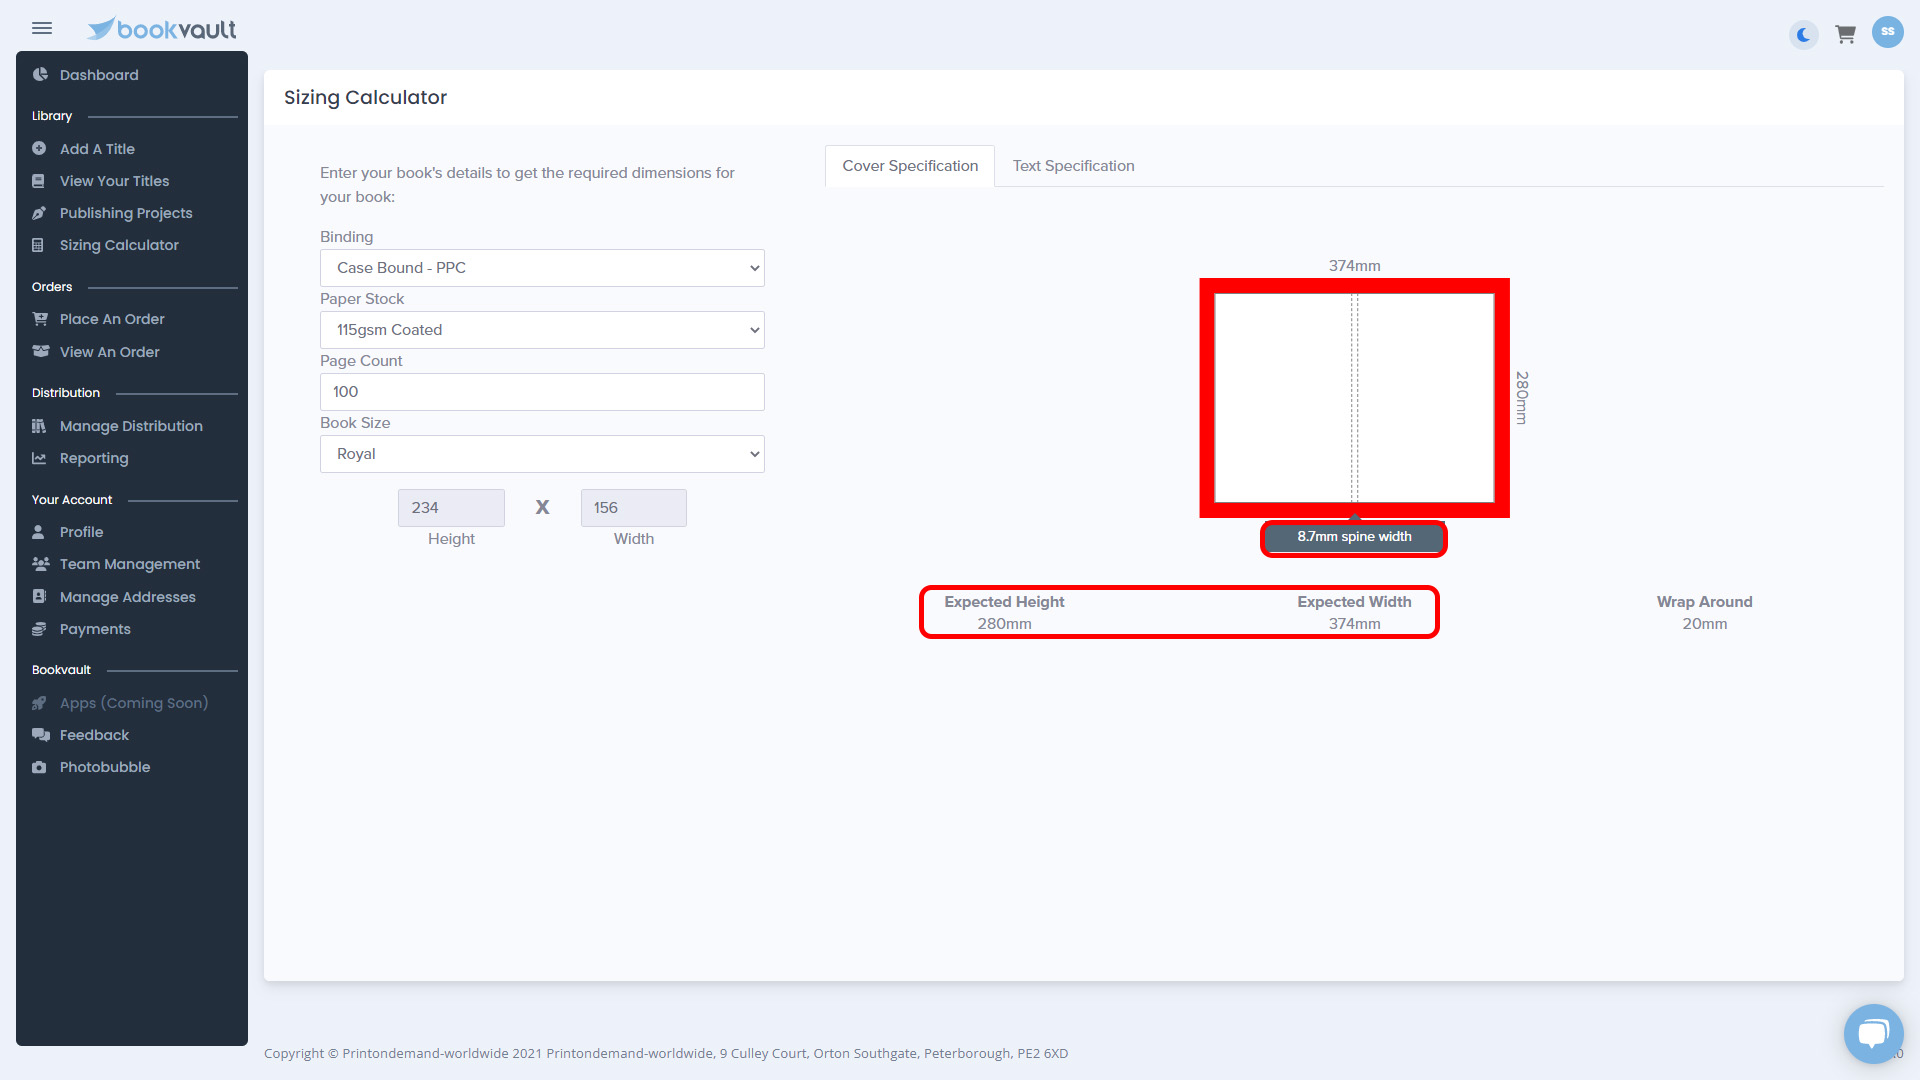Click the Expected Width 374mm value

[x=1354, y=624]
